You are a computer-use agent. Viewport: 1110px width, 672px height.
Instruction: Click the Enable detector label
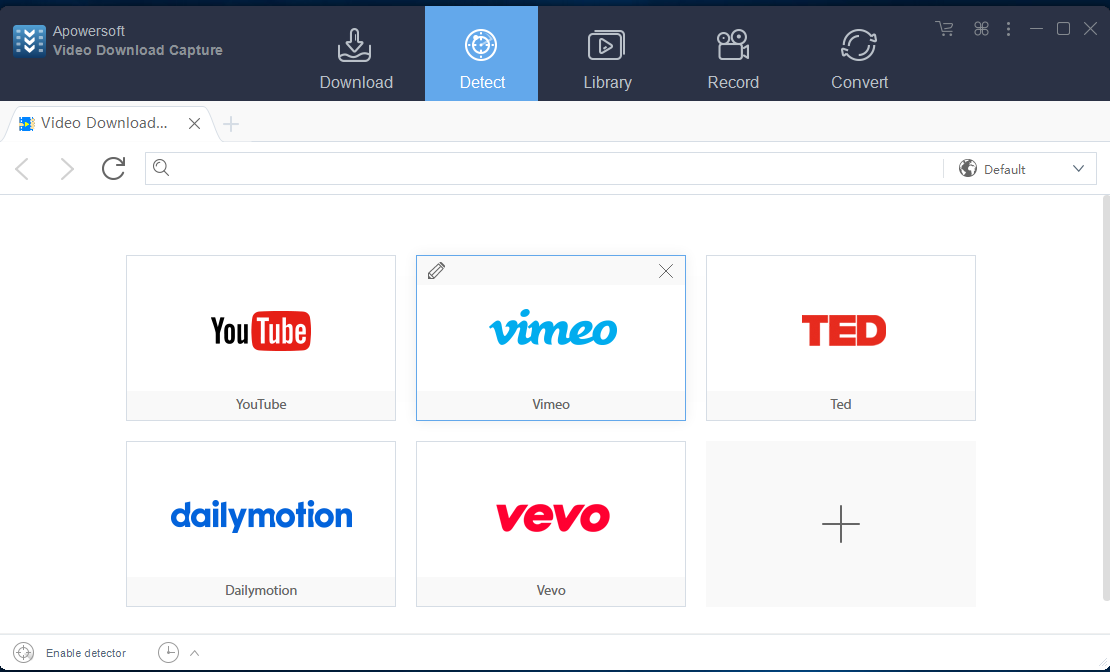[86, 653]
